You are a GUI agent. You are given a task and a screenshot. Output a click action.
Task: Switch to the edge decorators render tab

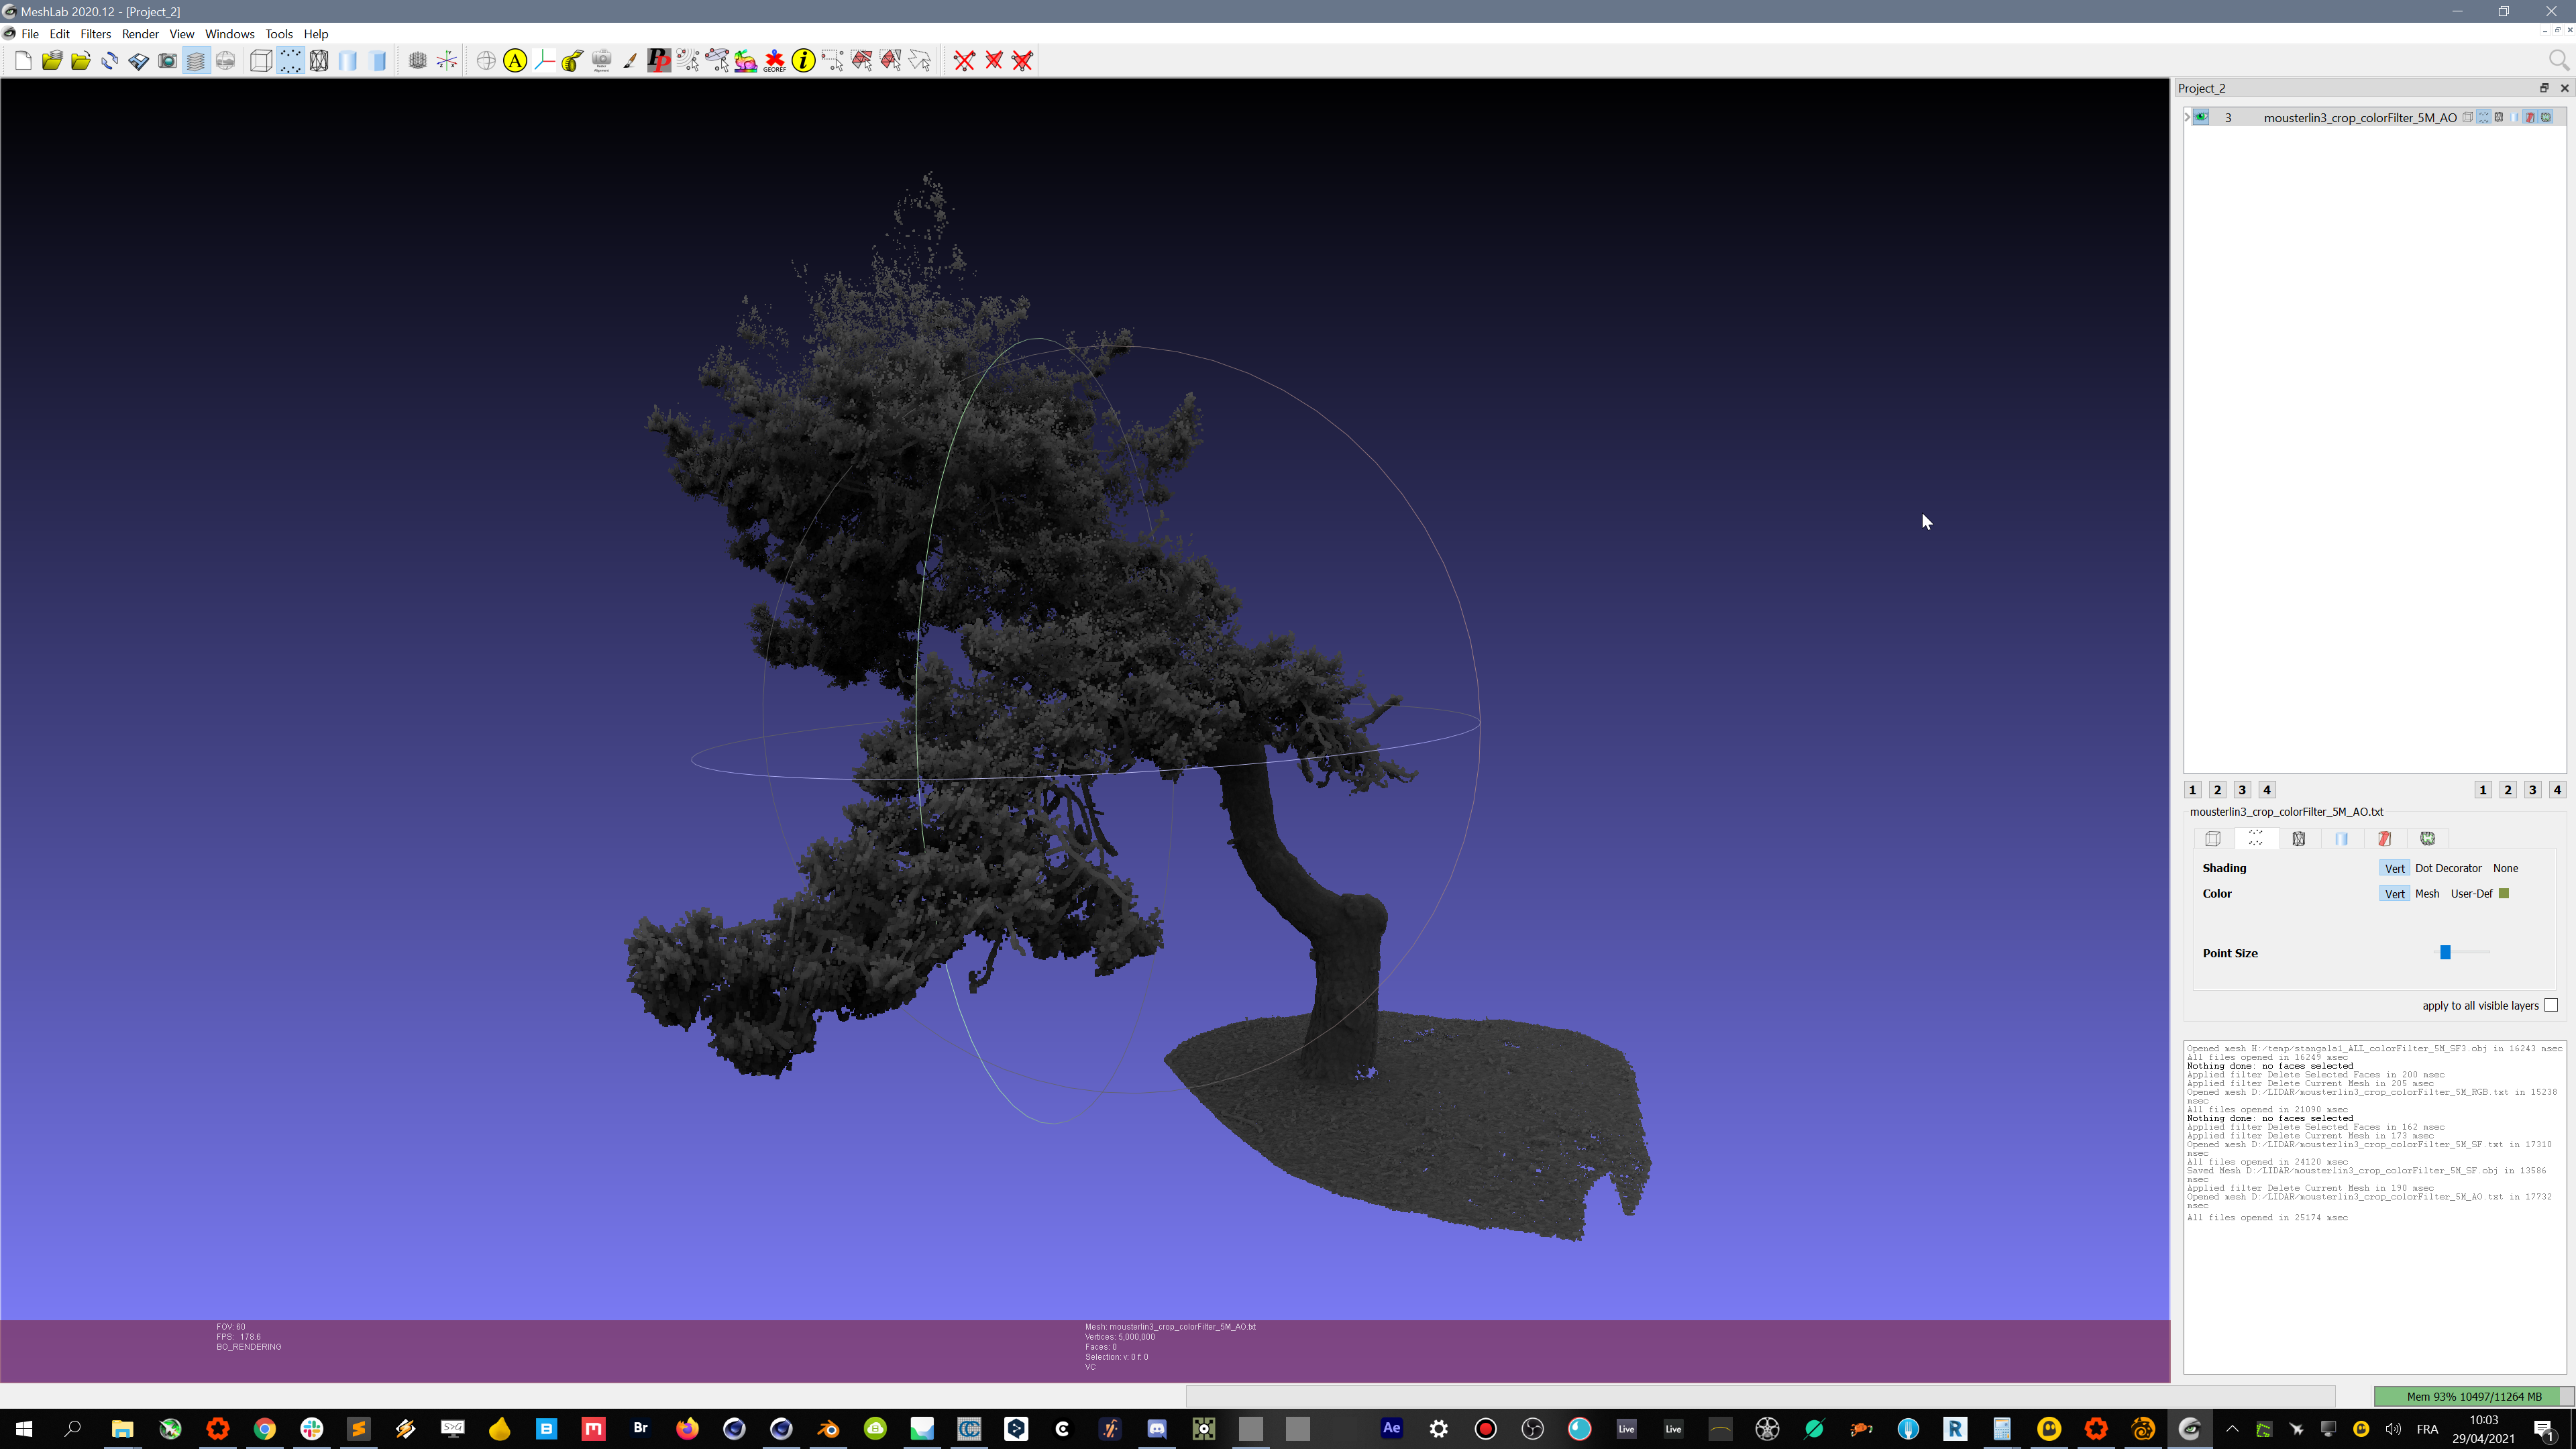[x=2428, y=839]
